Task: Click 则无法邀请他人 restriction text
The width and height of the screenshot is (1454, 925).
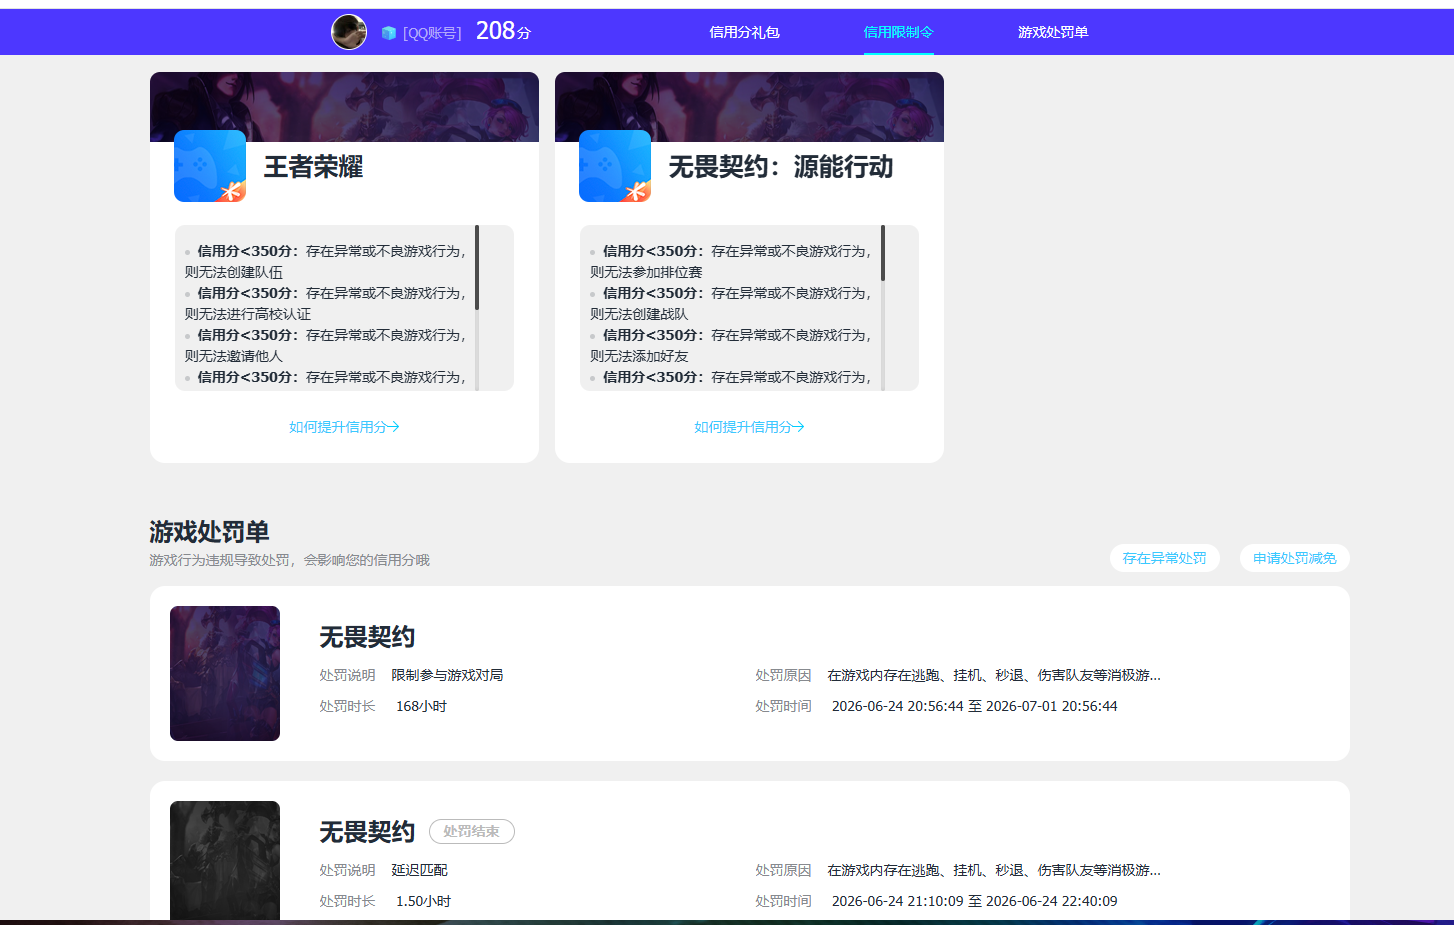Action: point(233,356)
